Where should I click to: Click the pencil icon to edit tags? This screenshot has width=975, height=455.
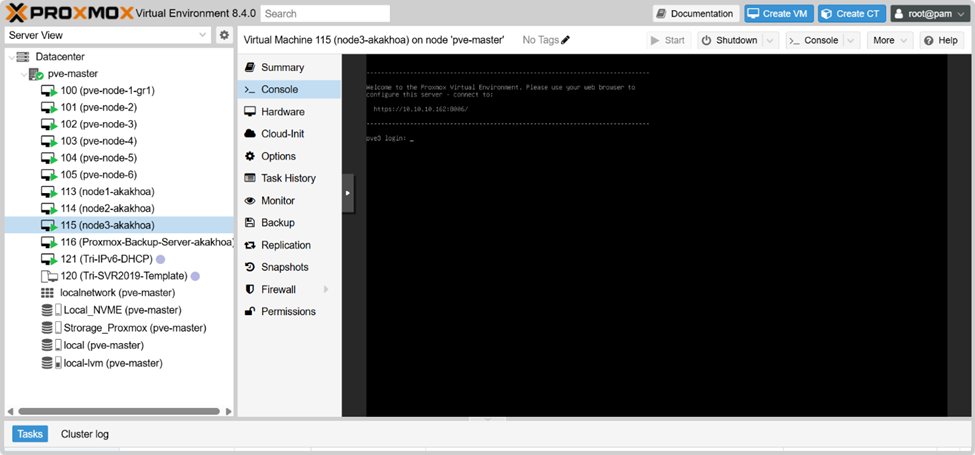[566, 40]
